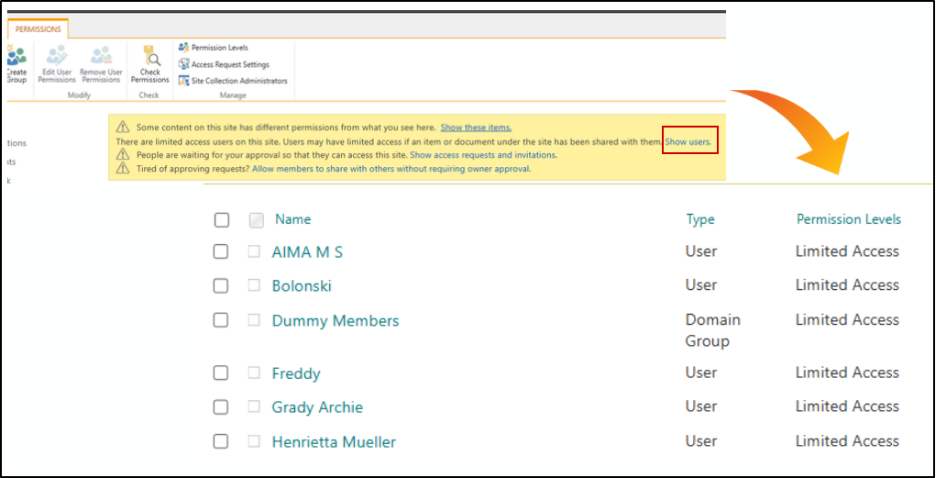Image resolution: width=936 pixels, height=478 pixels.
Task: Click the Show users link
Action: pyautogui.click(x=689, y=142)
